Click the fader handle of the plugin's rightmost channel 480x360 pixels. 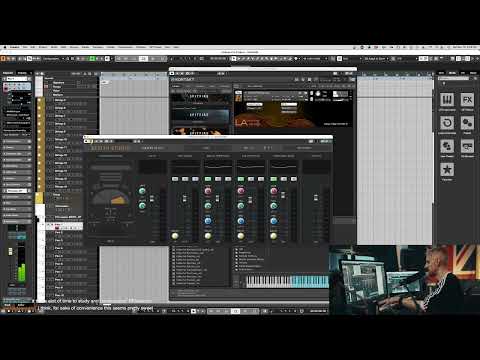click(316, 198)
